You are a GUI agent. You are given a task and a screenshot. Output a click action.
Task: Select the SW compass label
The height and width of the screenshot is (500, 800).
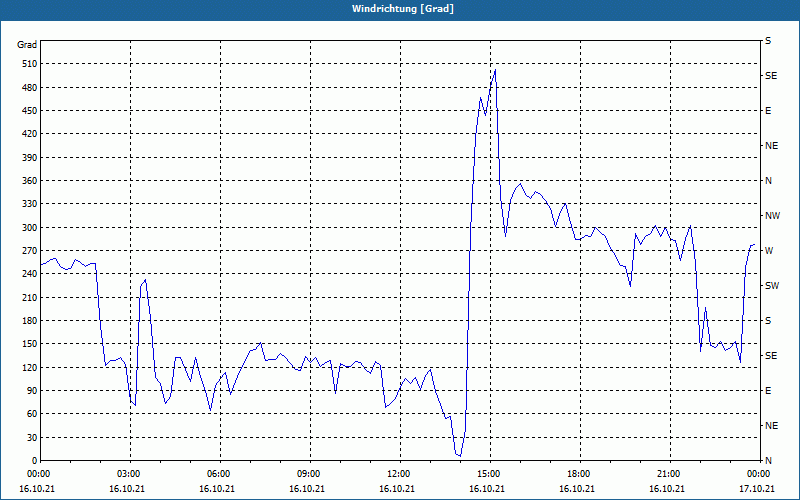(772, 286)
